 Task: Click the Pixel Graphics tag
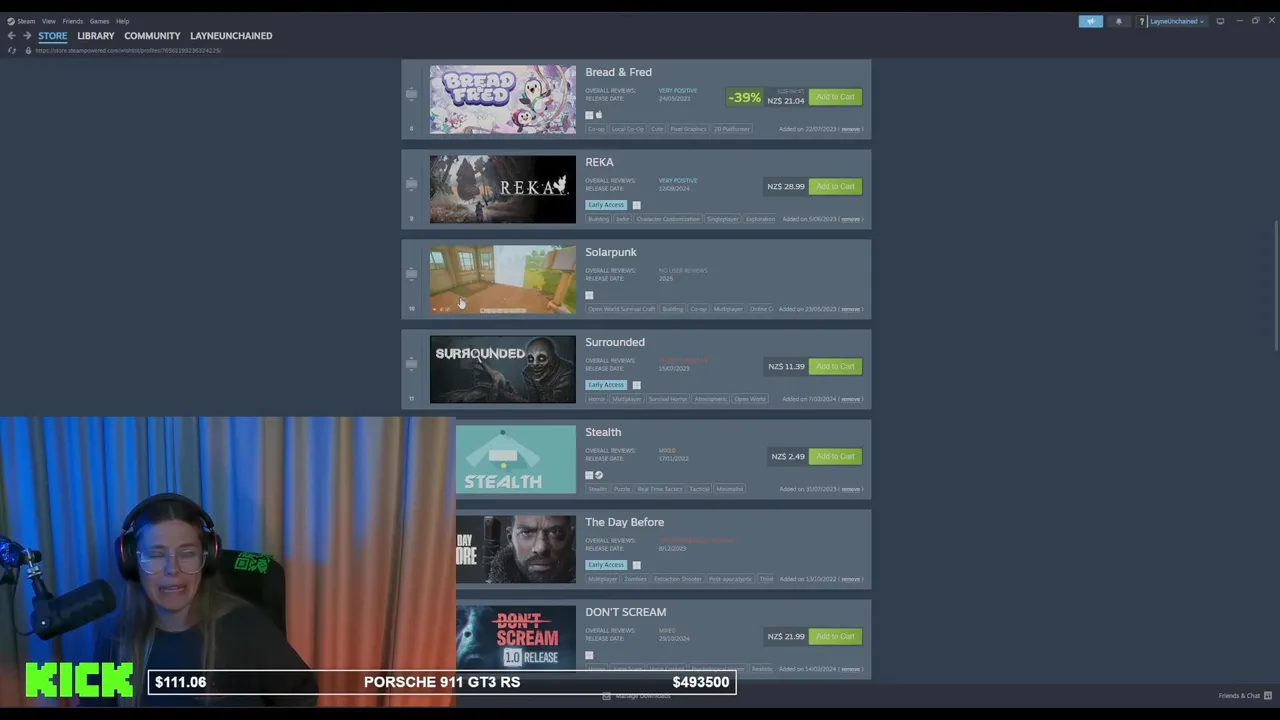tap(688, 129)
